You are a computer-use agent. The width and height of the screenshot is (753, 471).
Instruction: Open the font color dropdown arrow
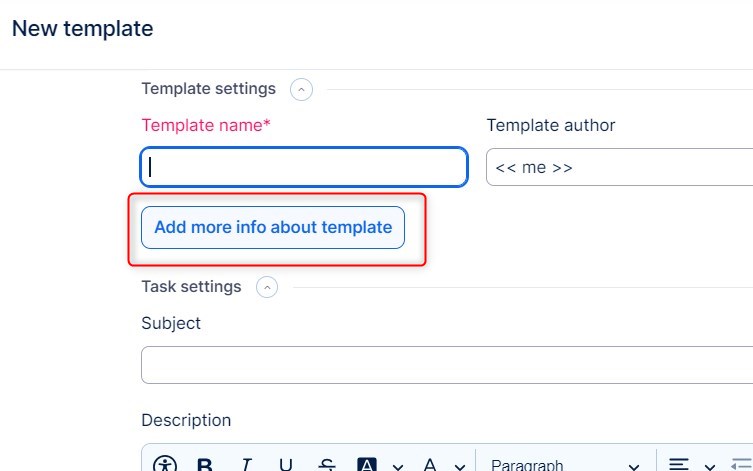(x=459, y=466)
